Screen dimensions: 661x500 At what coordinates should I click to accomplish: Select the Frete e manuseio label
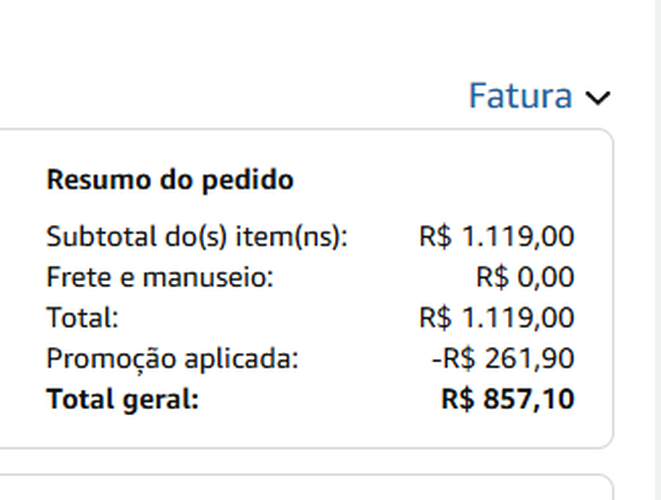[160, 278]
